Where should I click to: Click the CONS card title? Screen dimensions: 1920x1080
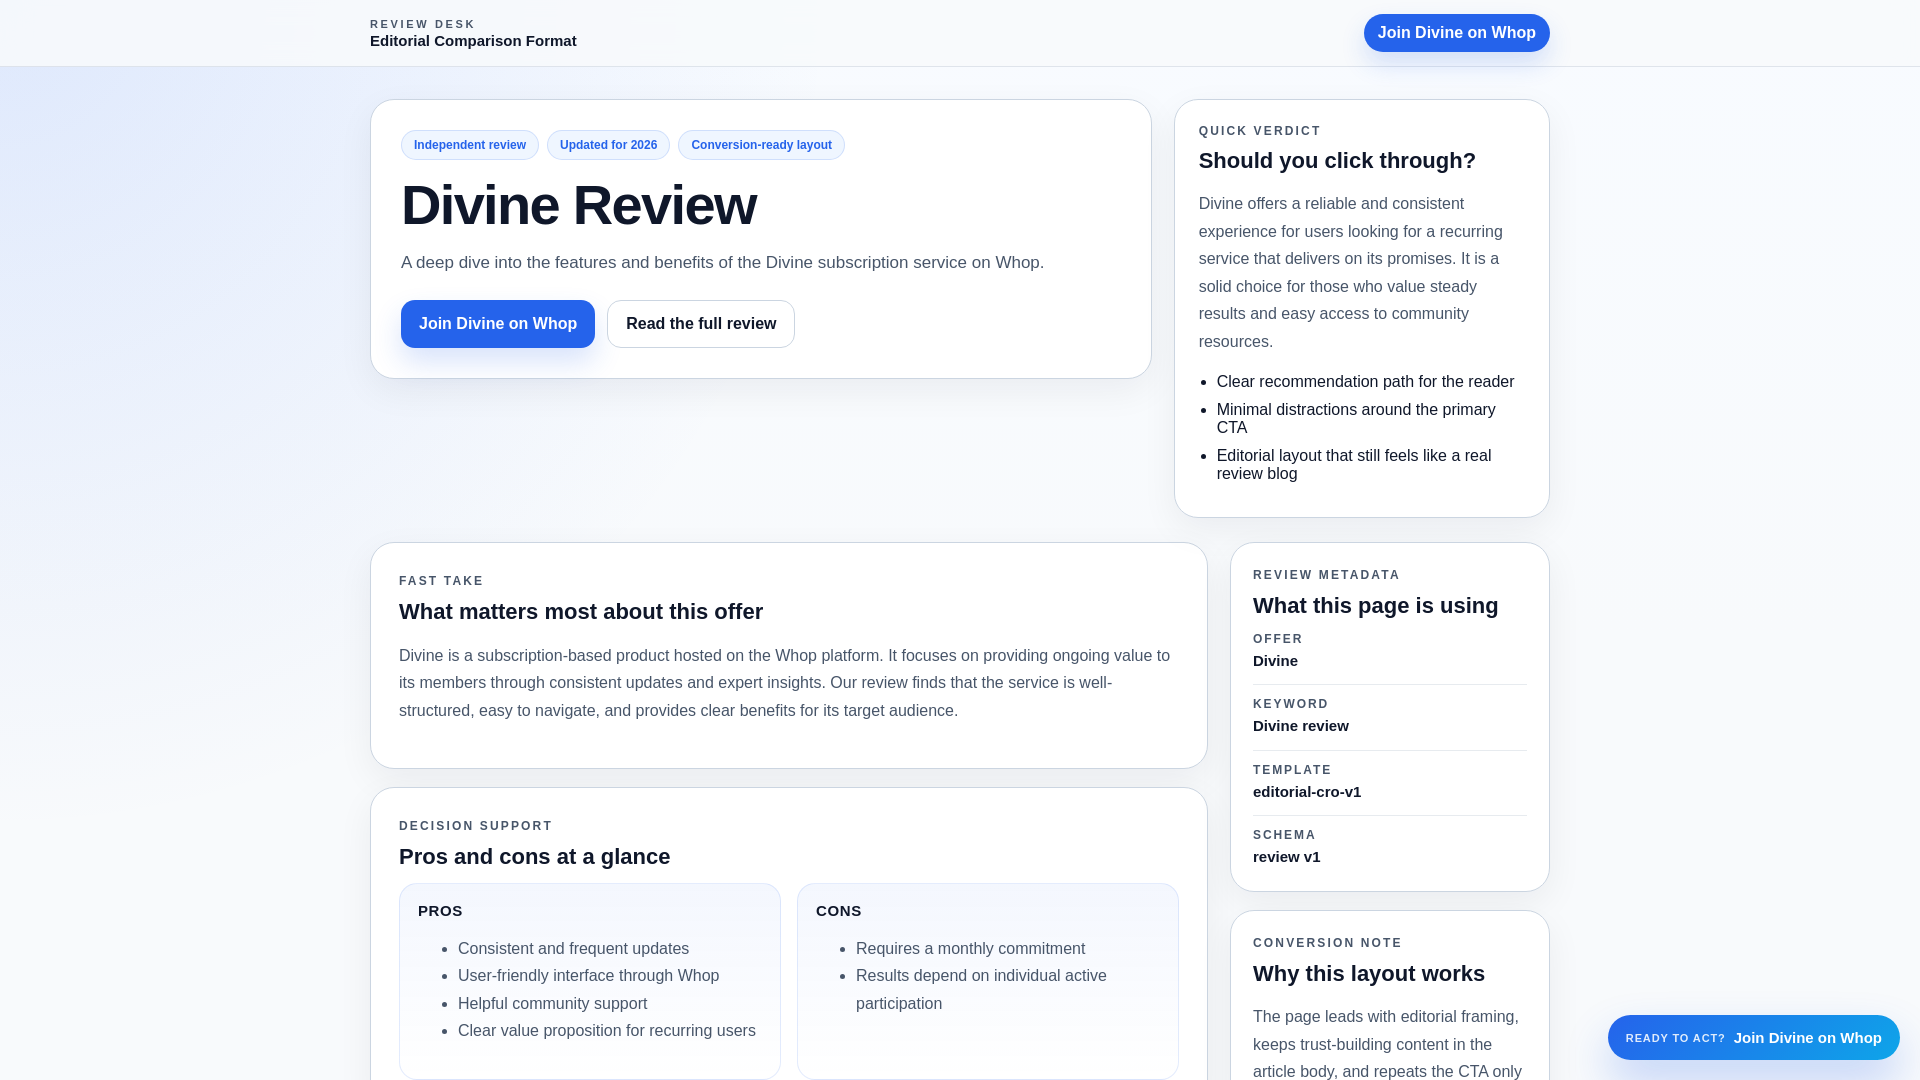tap(838, 911)
